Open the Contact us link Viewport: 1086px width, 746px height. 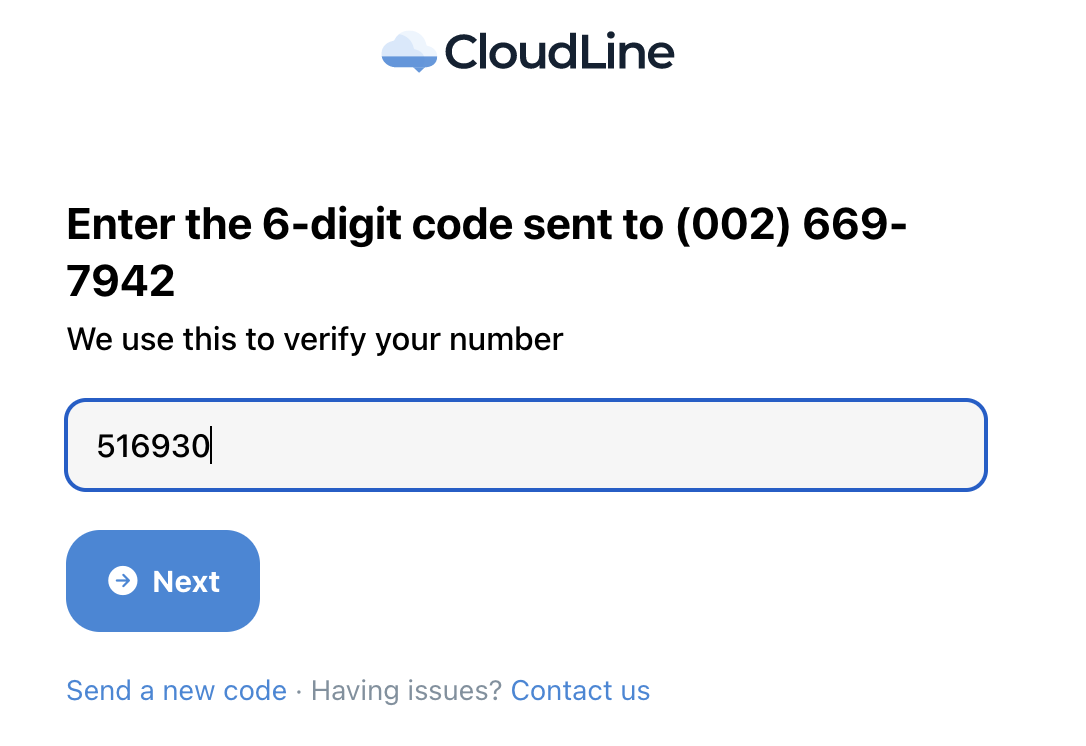[580, 691]
